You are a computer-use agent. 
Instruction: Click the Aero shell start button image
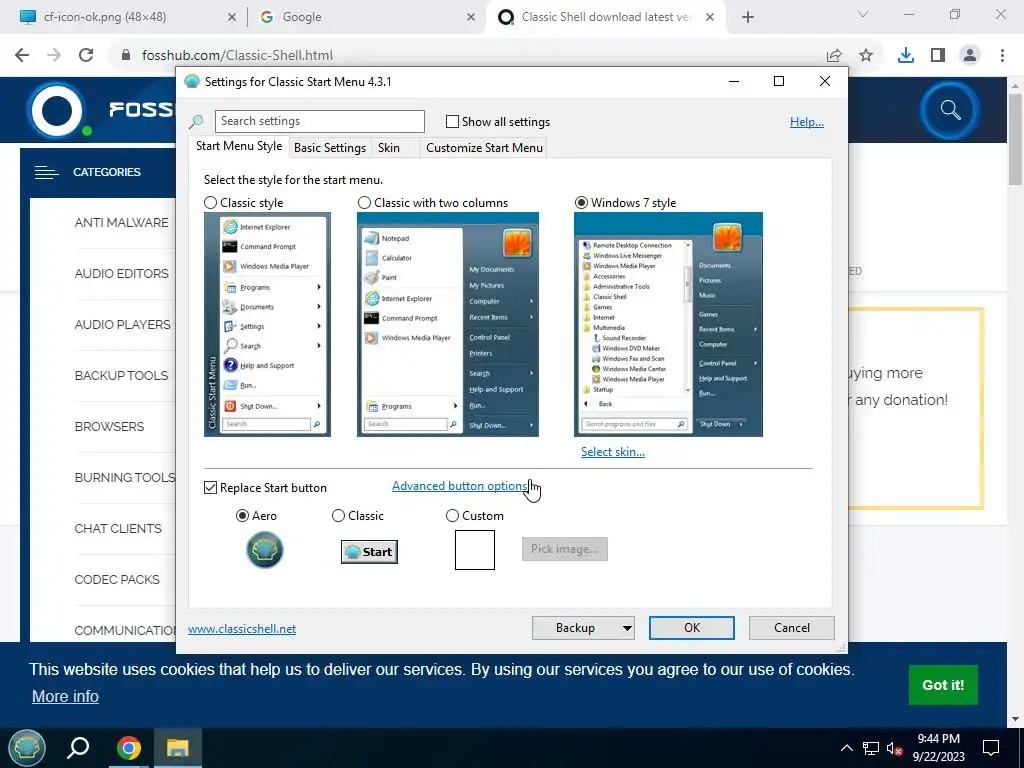pos(264,549)
